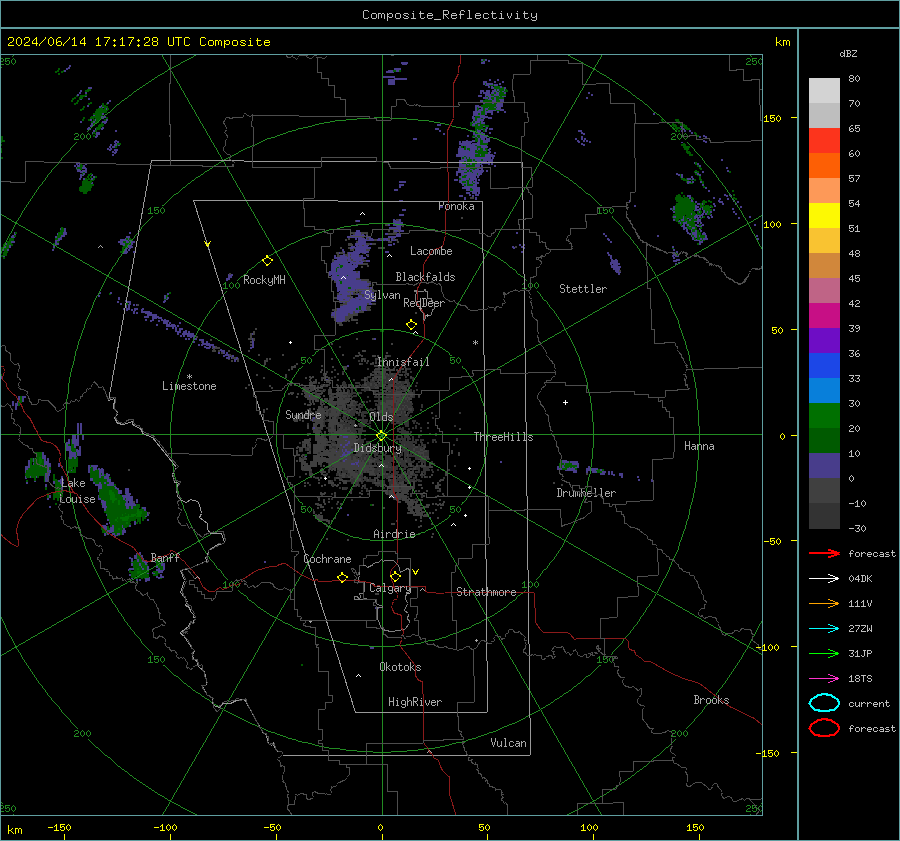Click the Sylvan town label
Viewport: 900px width, 841px height.
point(382,295)
